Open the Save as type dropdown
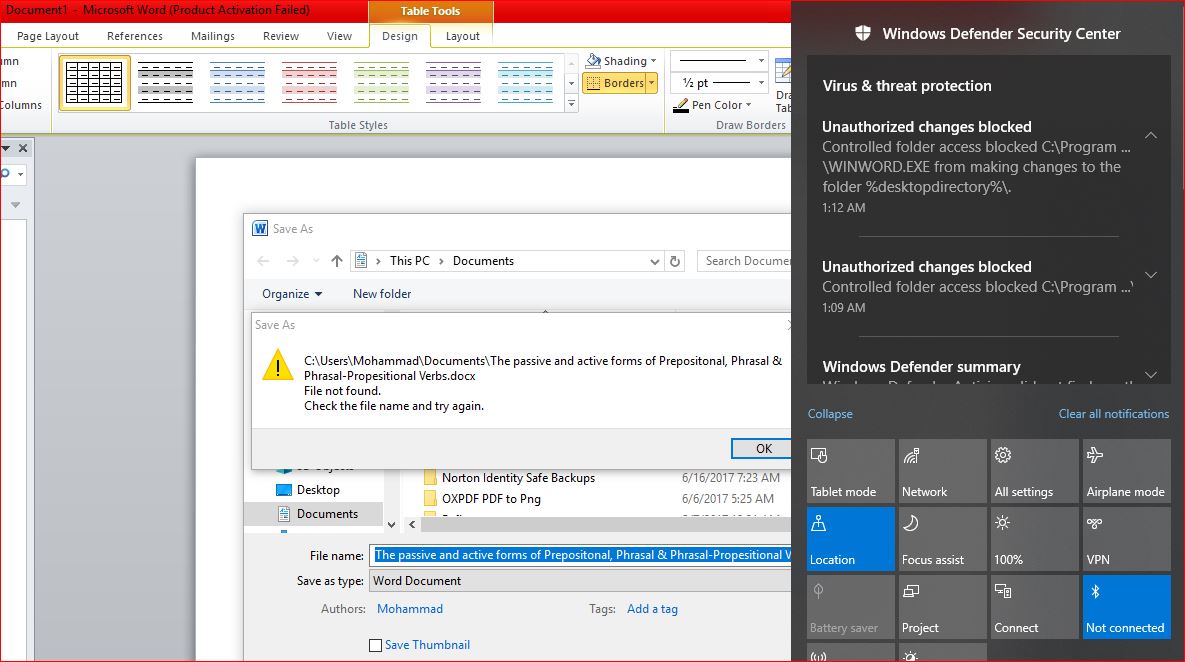This screenshot has height=662, width=1185. tap(580, 581)
